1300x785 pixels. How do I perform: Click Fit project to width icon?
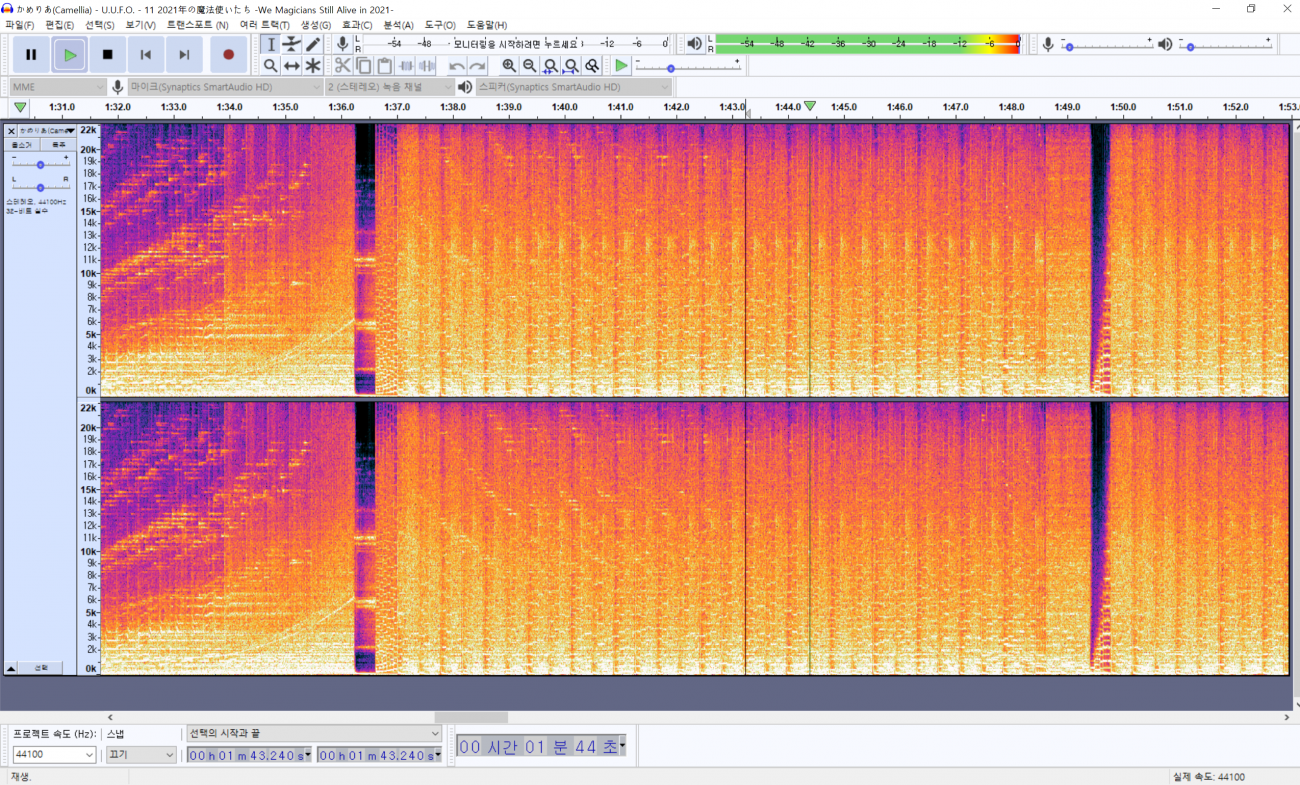coord(571,66)
